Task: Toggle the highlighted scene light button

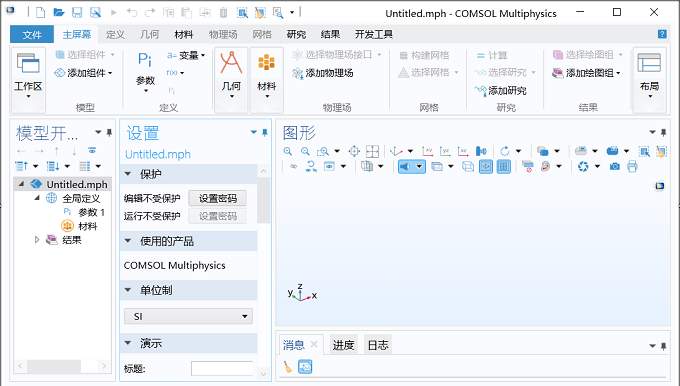Action: click(405, 167)
